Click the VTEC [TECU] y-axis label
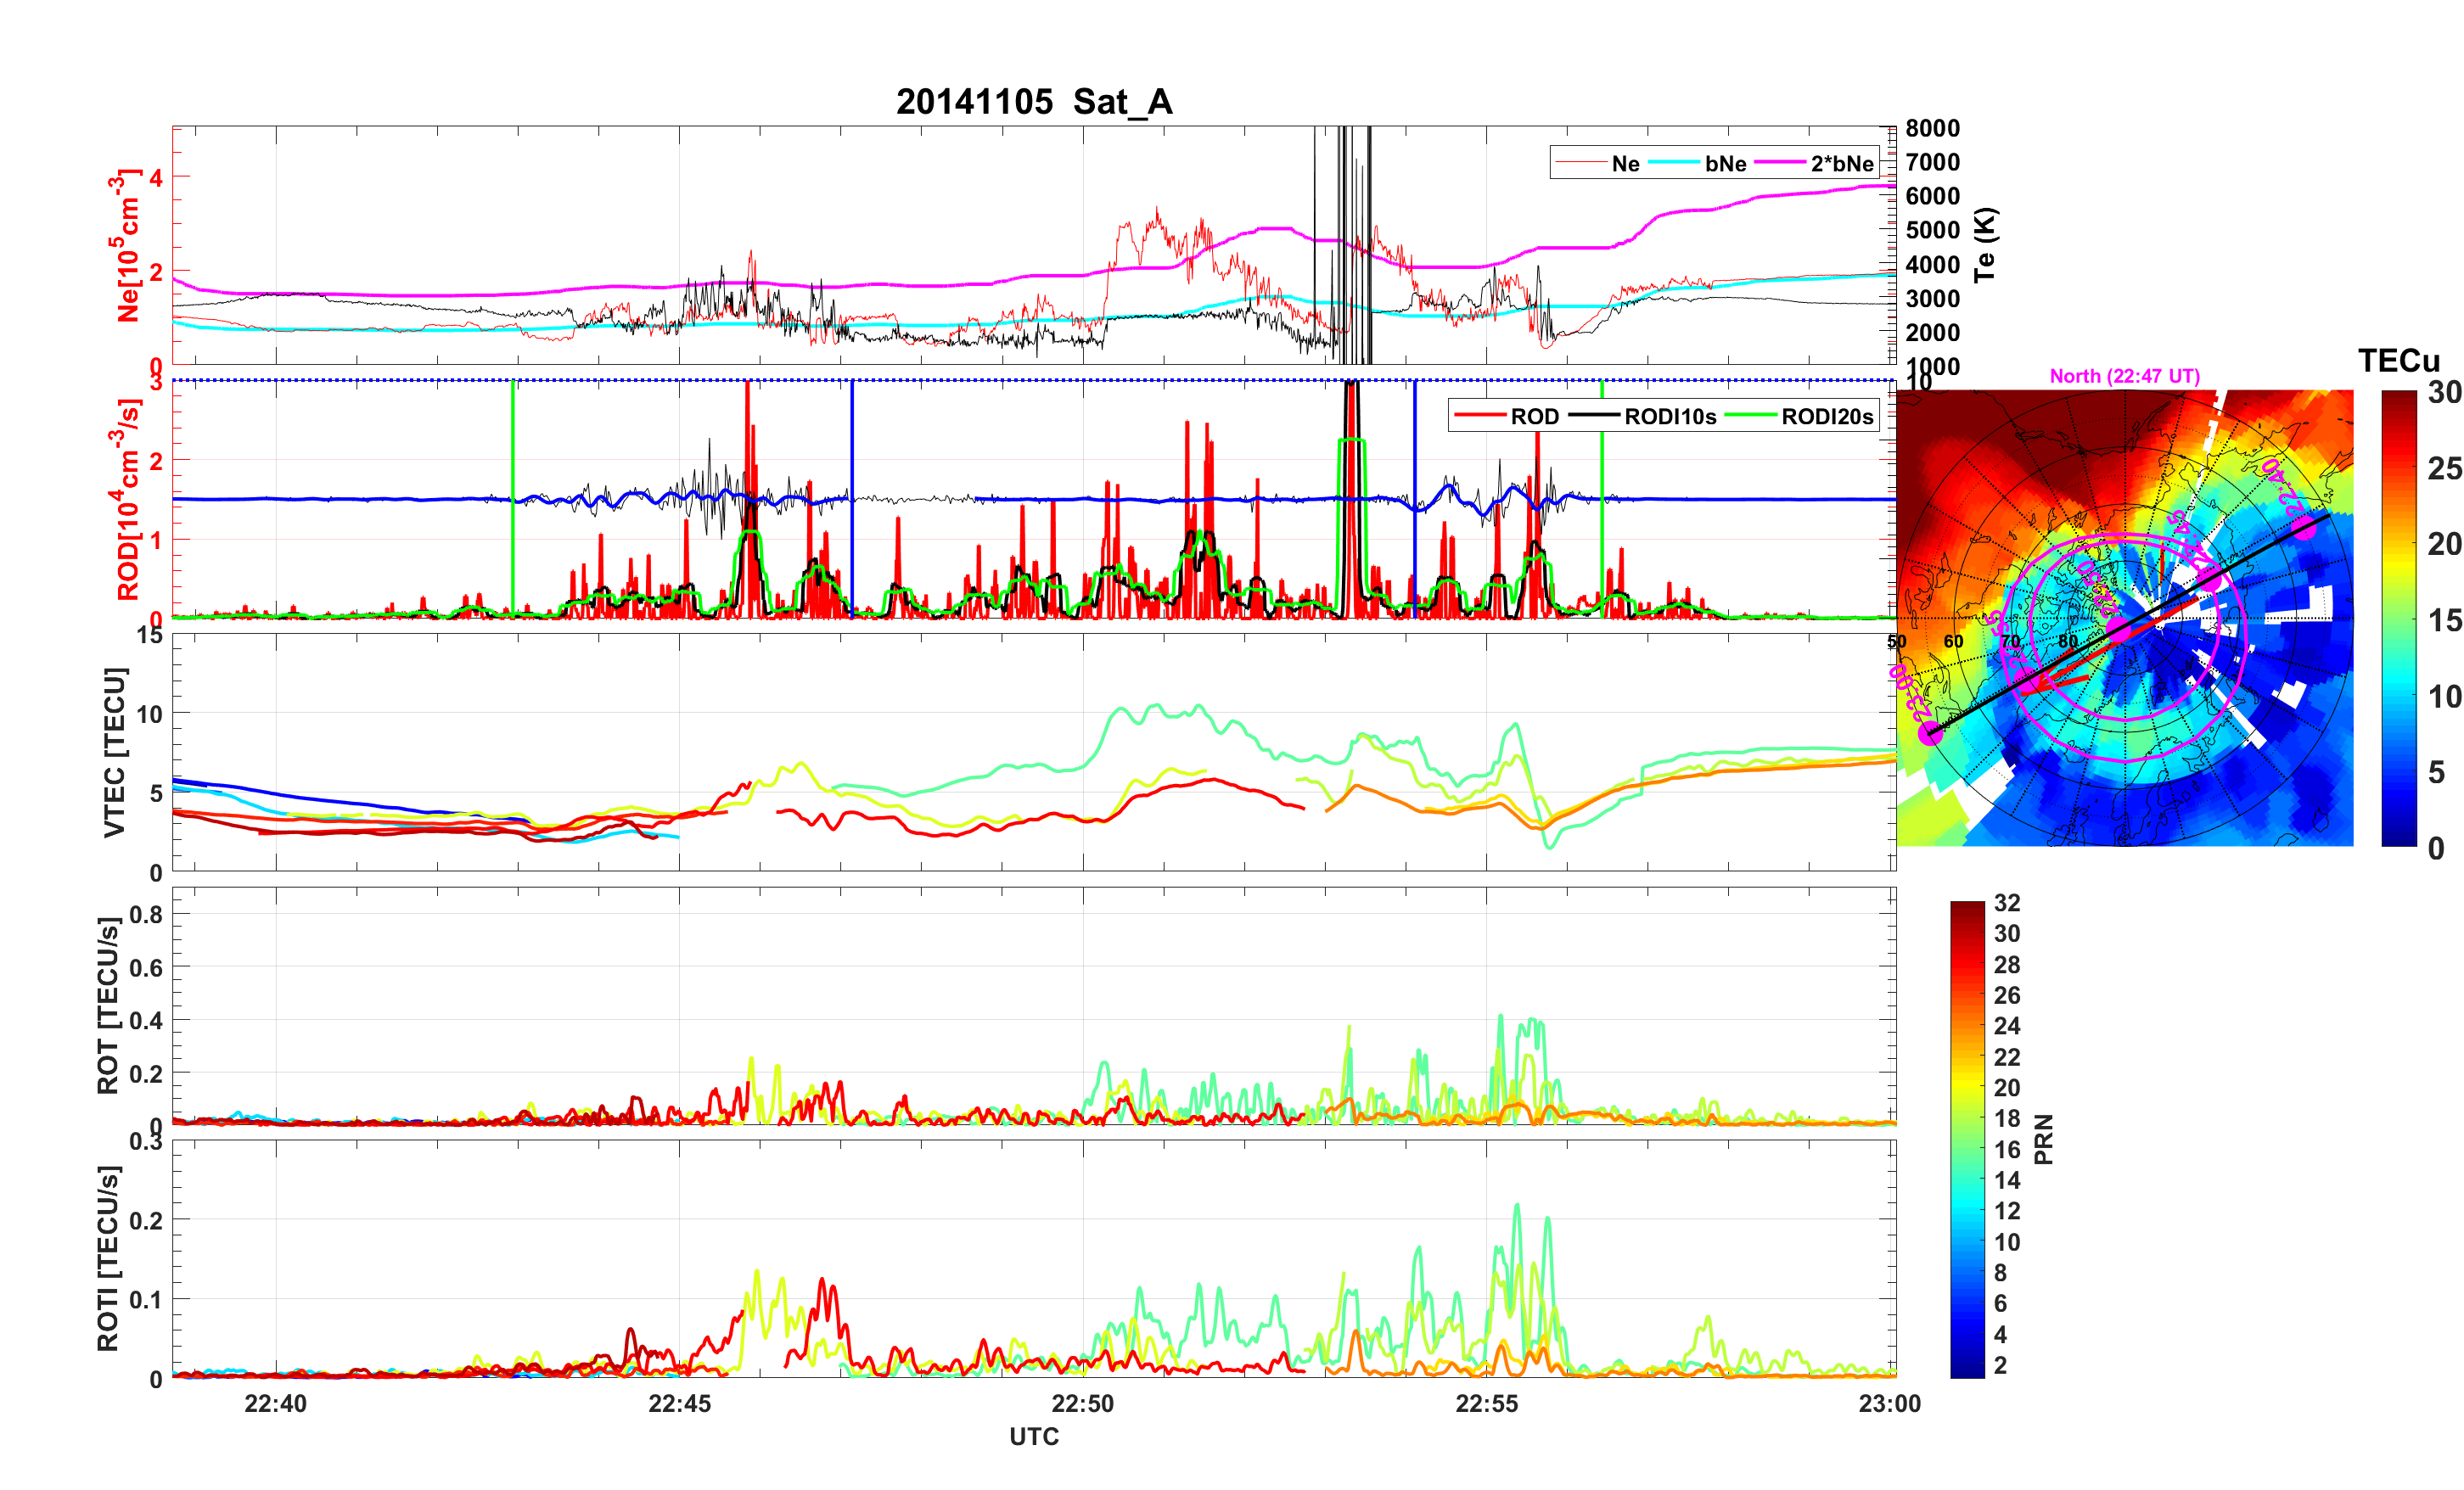 tap(113, 751)
